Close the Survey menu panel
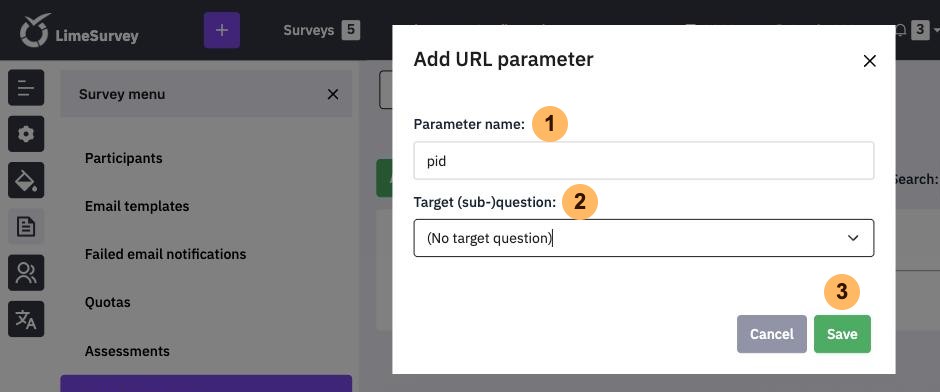The image size is (940, 392). point(333,94)
